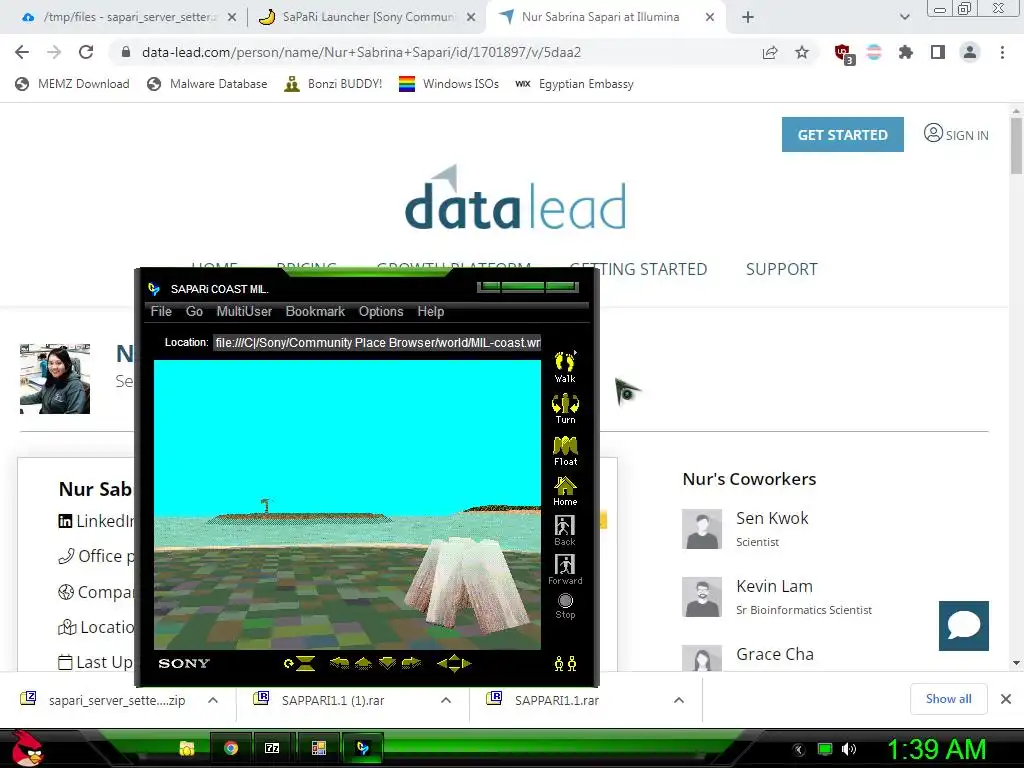Open Chrome from the taskbar
1024x768 pixels.
(231, 748)
